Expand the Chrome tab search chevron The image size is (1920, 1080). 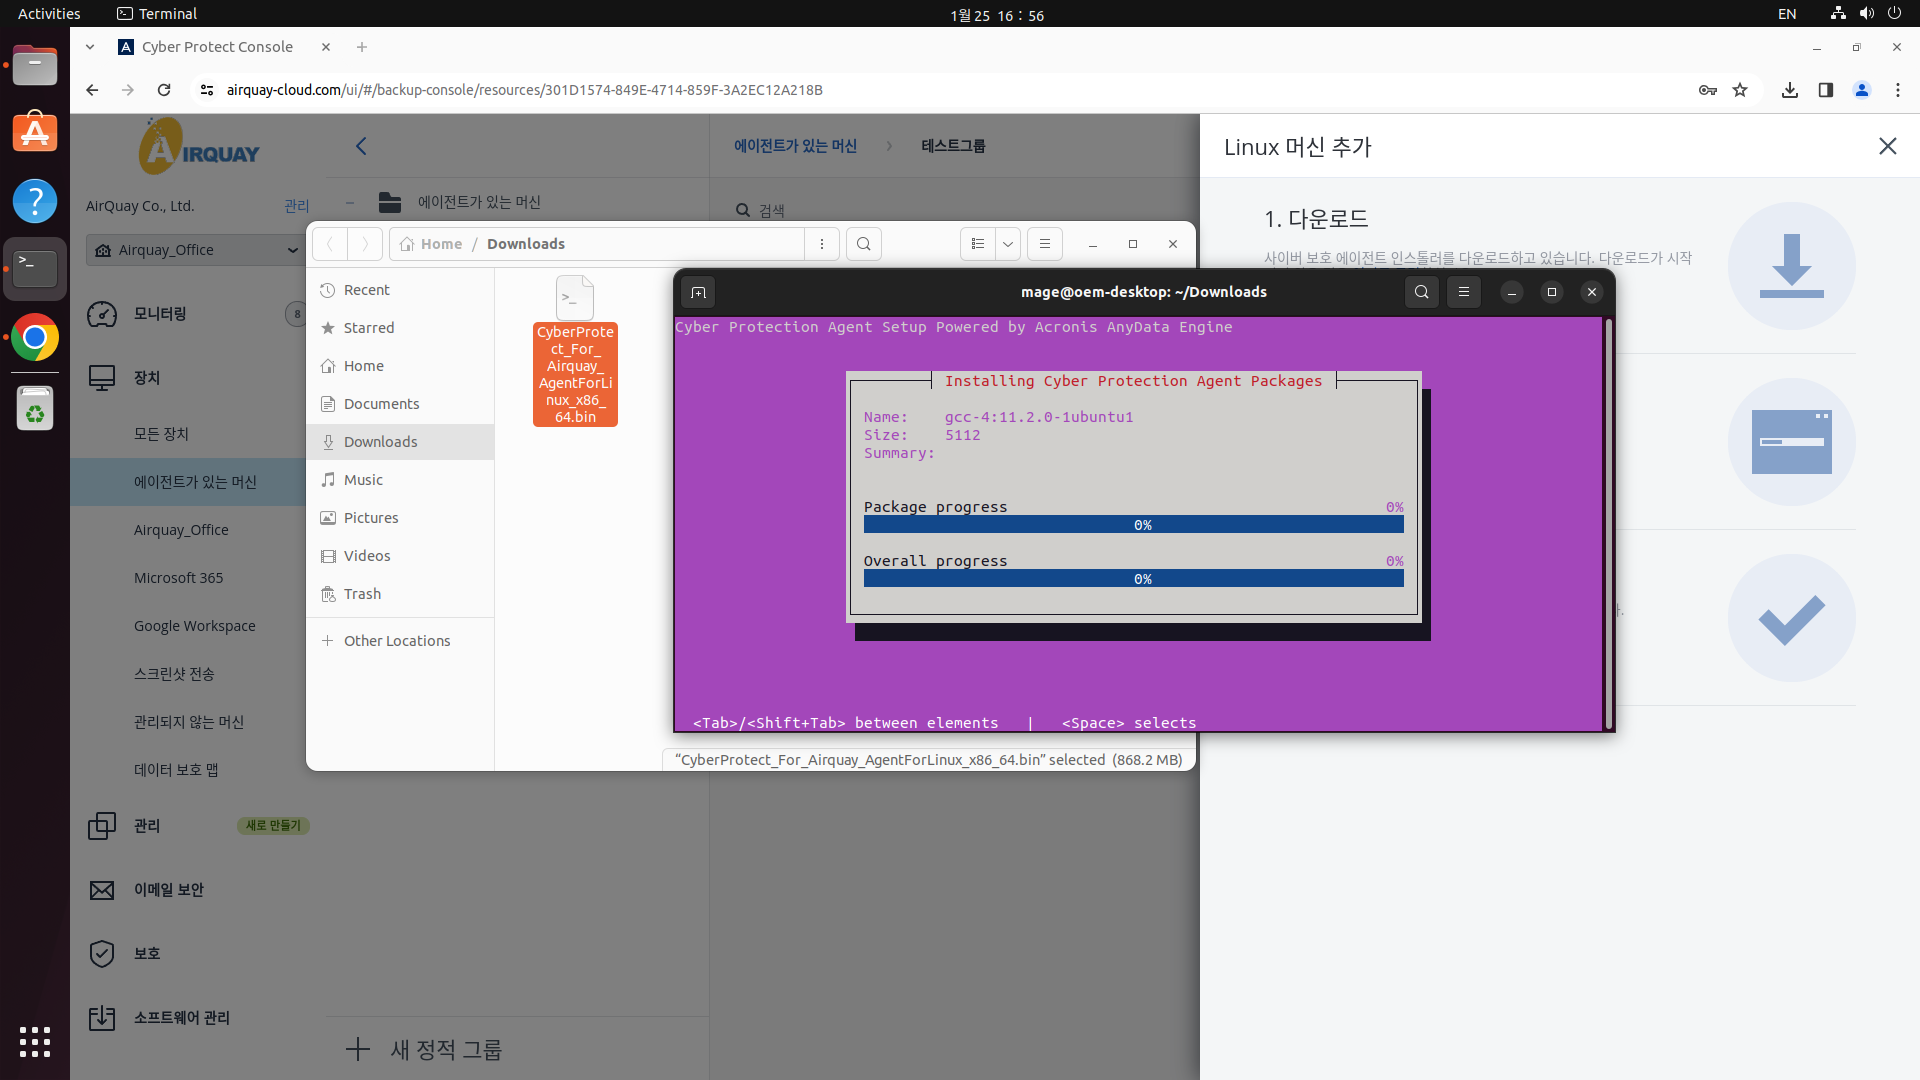click(90, 47)
